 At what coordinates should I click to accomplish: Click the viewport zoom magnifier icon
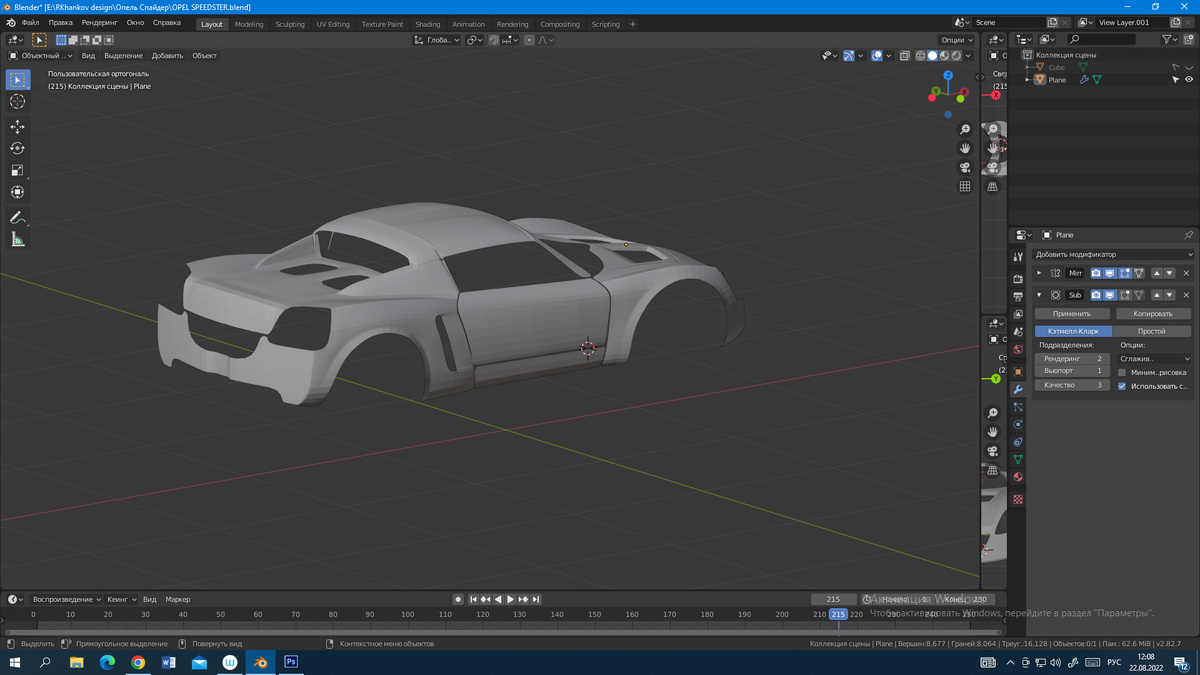[965, 130]
